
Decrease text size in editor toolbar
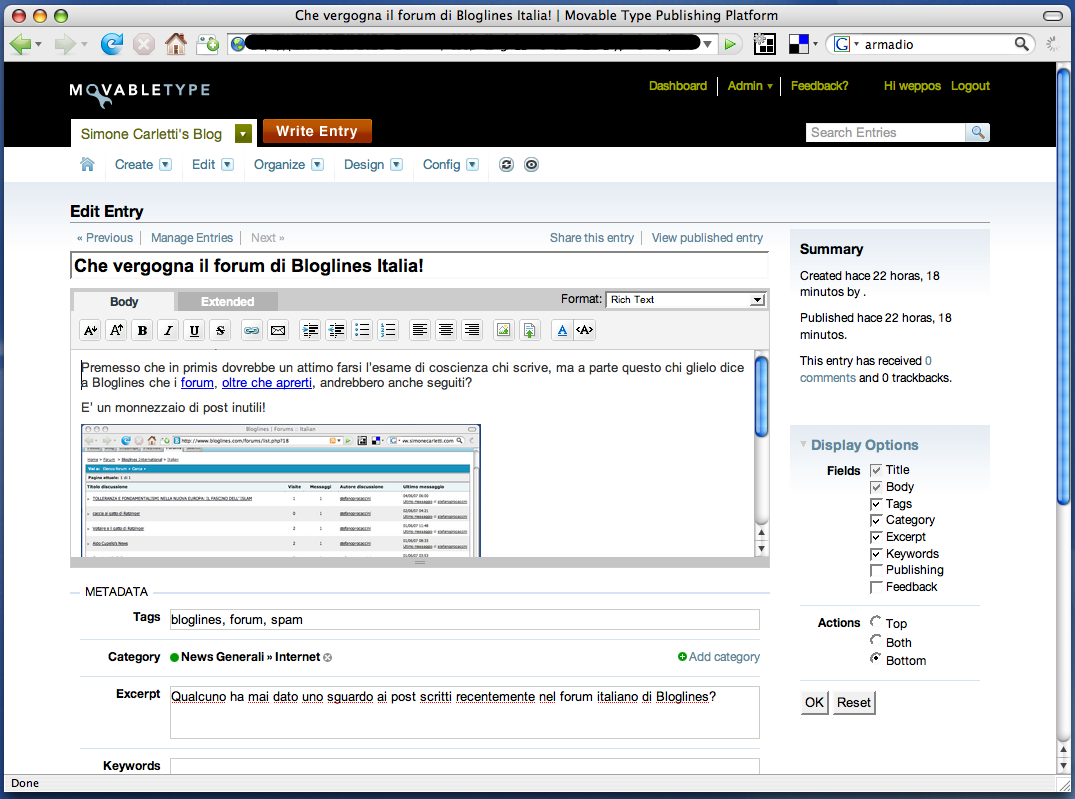tap(90, 330)
